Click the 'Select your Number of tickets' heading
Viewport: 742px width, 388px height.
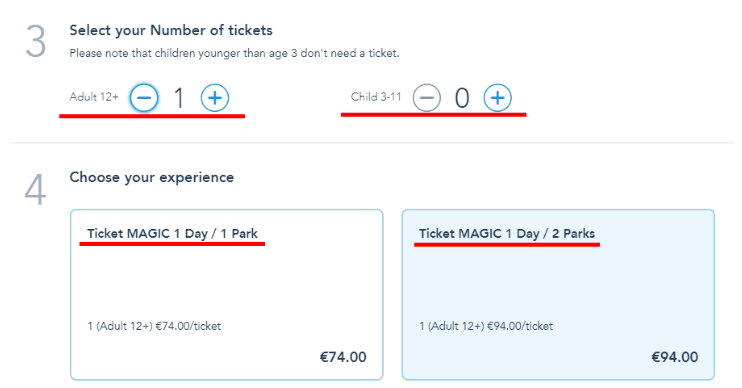click(x=171, y=30)
